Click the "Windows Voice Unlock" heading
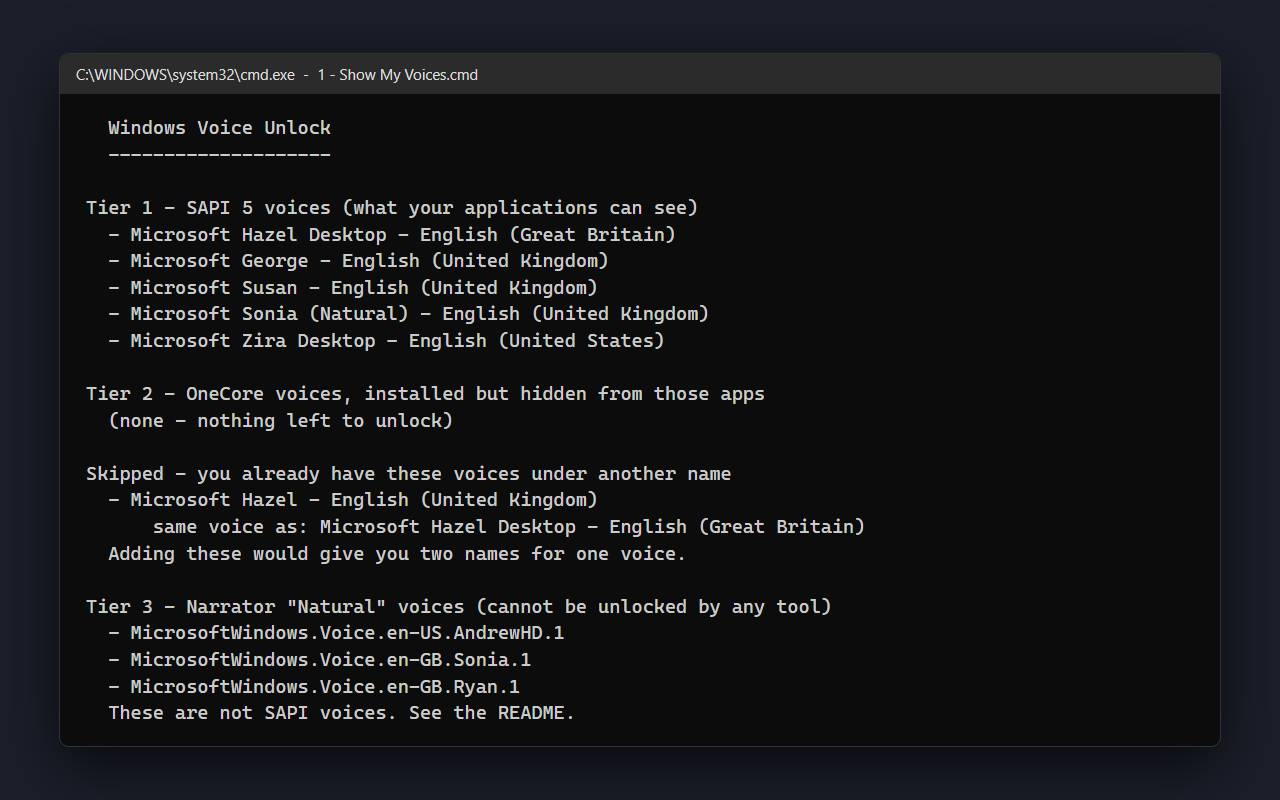Viewport: 1280px width, 800px height. click(219, 128)
